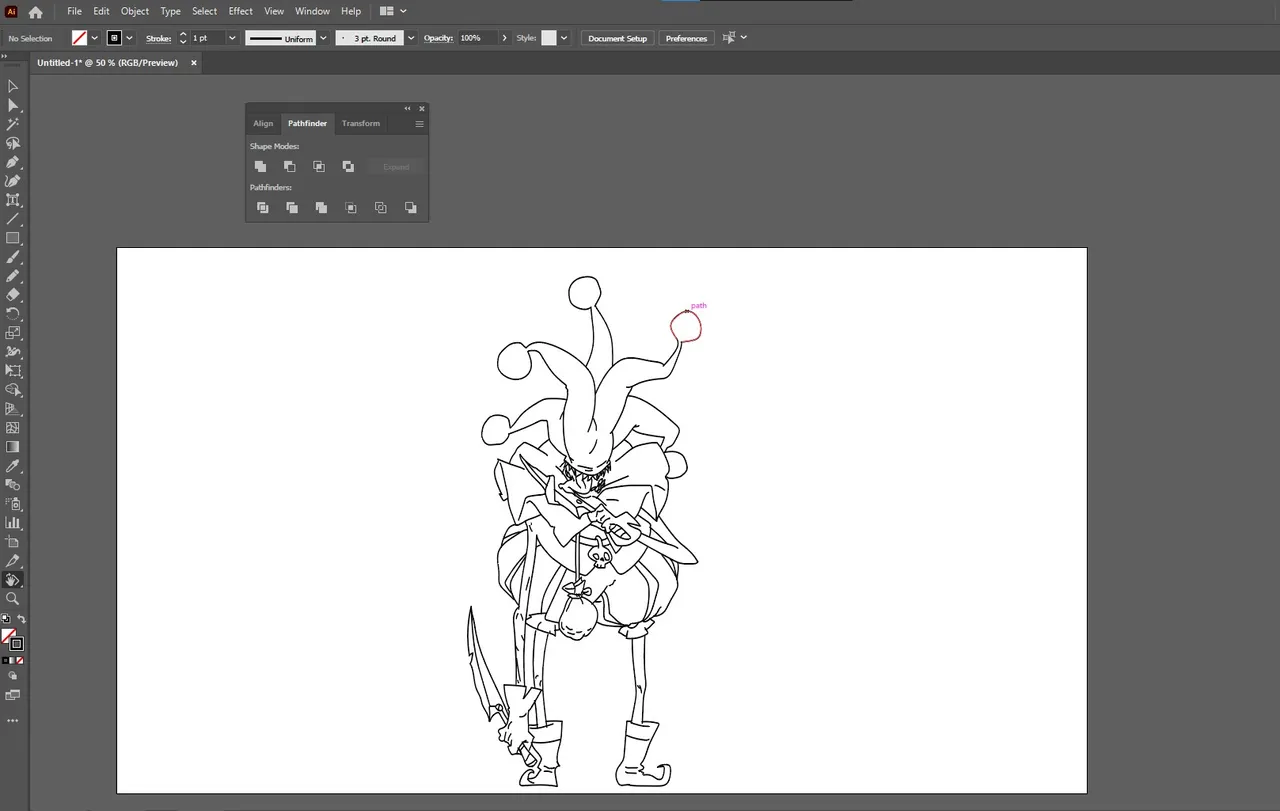Click the underlined Stroke label
This screenshot has height=811, width=1280.
tap(159, 38)
